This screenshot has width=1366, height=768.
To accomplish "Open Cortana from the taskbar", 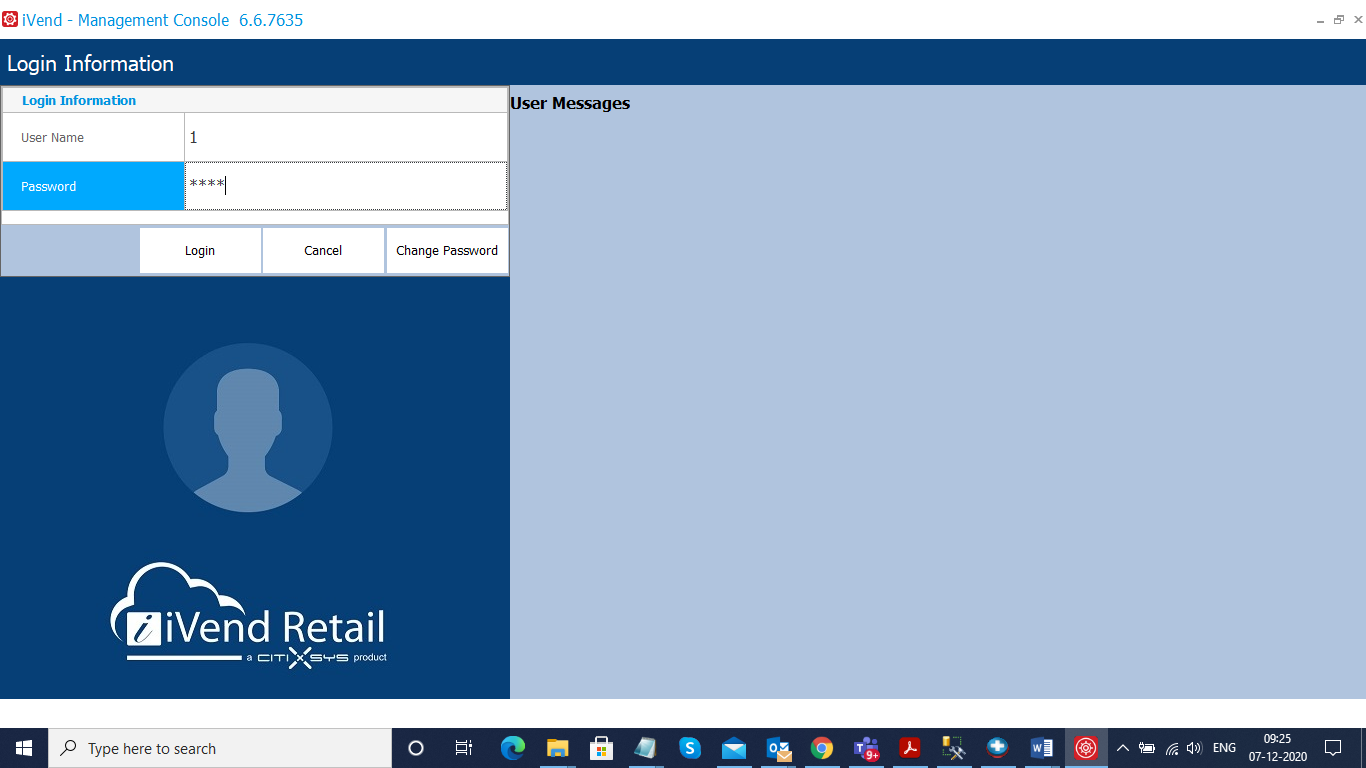I will (416, 748).
